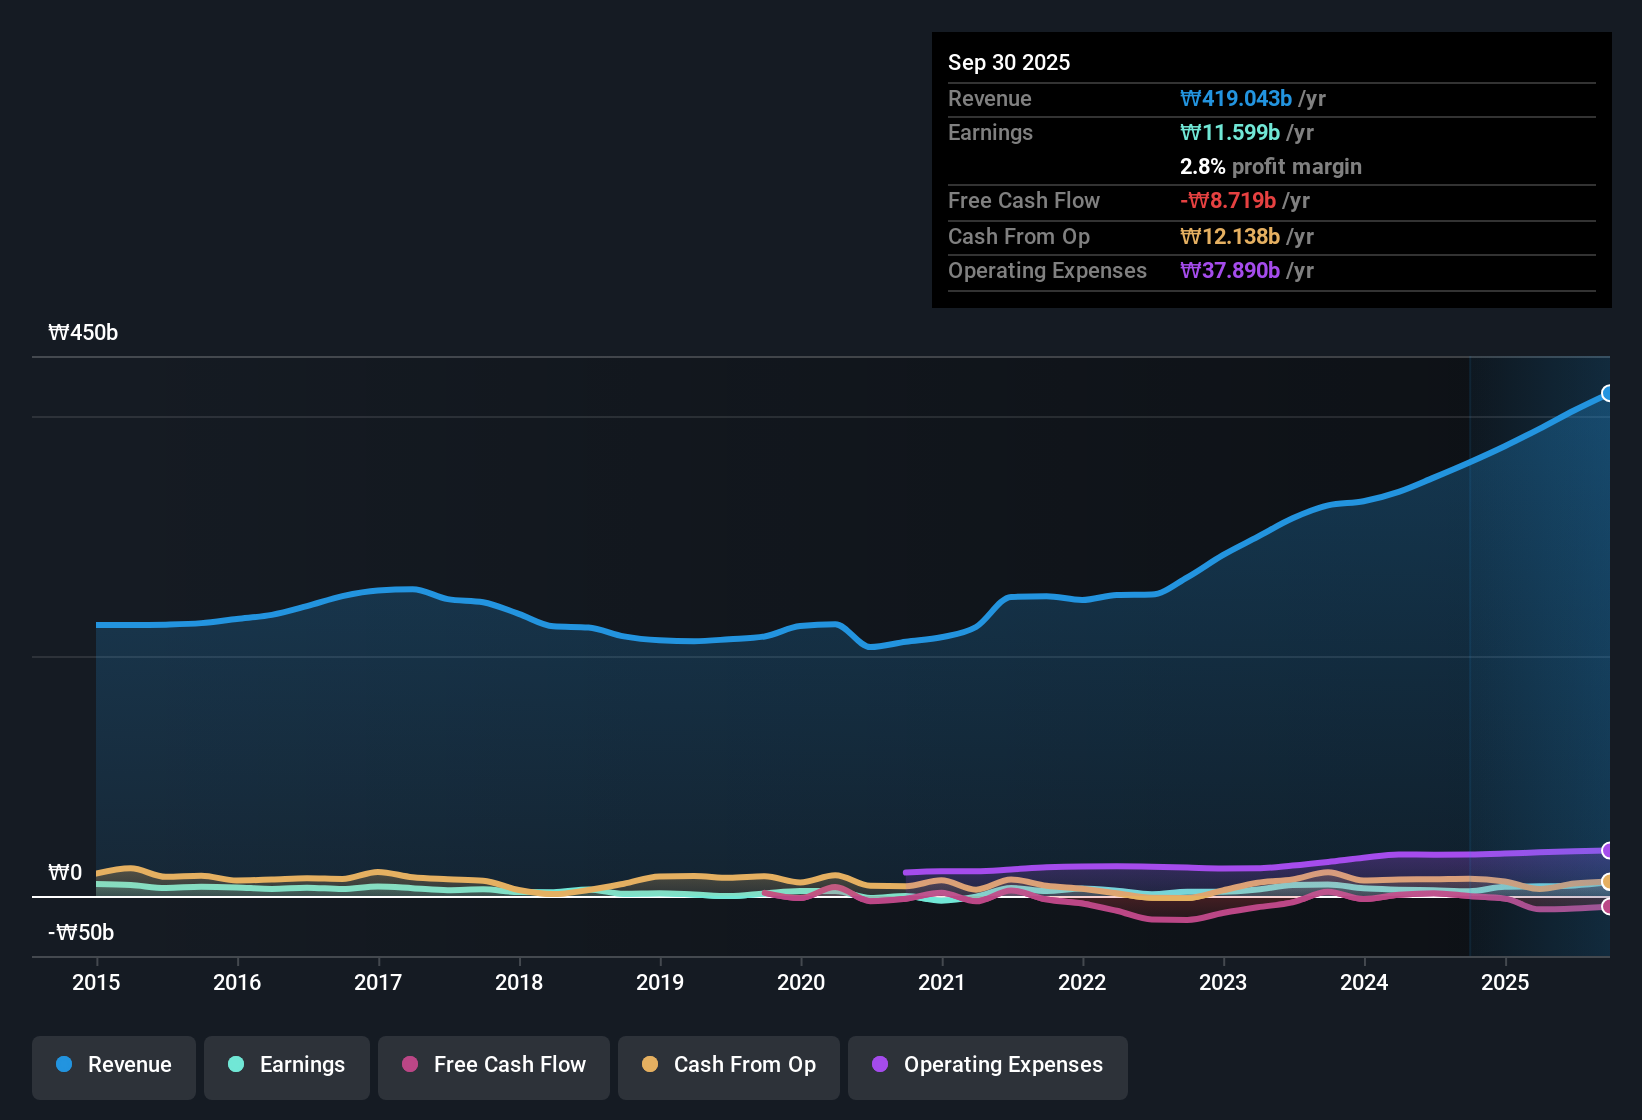
Task: Select the 2020 year label on the axis
Action: coord(801,983)
